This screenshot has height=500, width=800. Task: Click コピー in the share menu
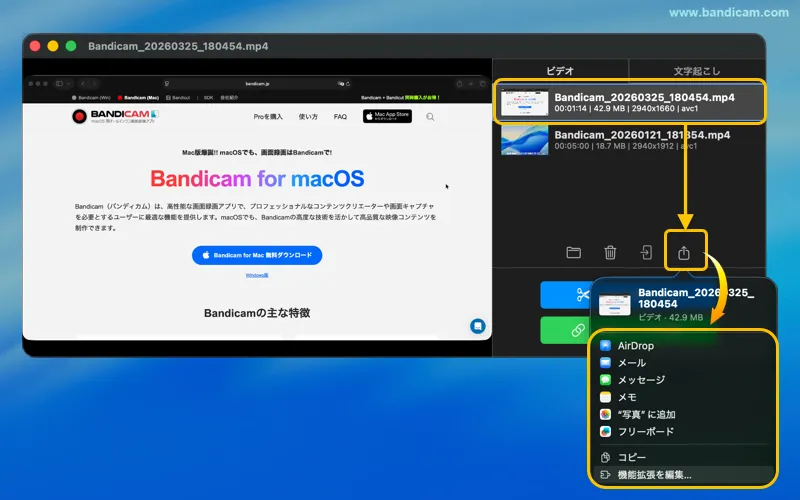683,457
